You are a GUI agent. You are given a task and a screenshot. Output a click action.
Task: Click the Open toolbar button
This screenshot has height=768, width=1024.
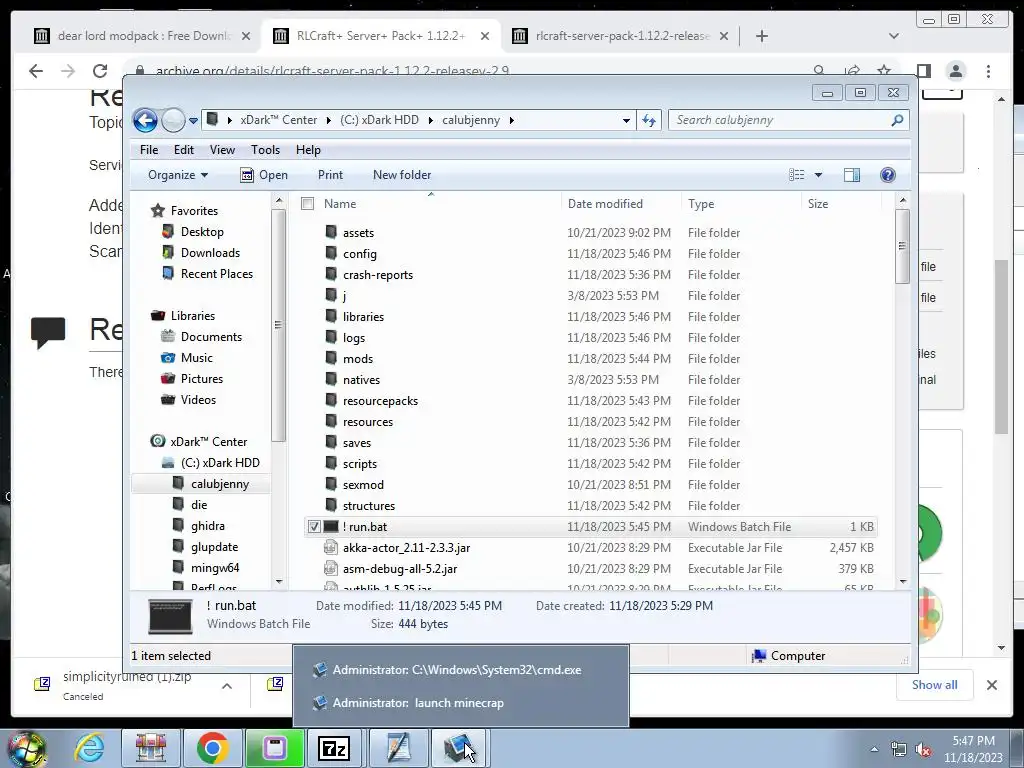[x=264, y=175]
